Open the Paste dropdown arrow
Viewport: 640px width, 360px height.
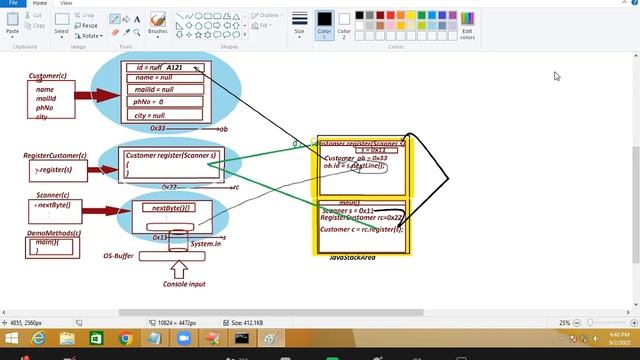click(12, 37)
